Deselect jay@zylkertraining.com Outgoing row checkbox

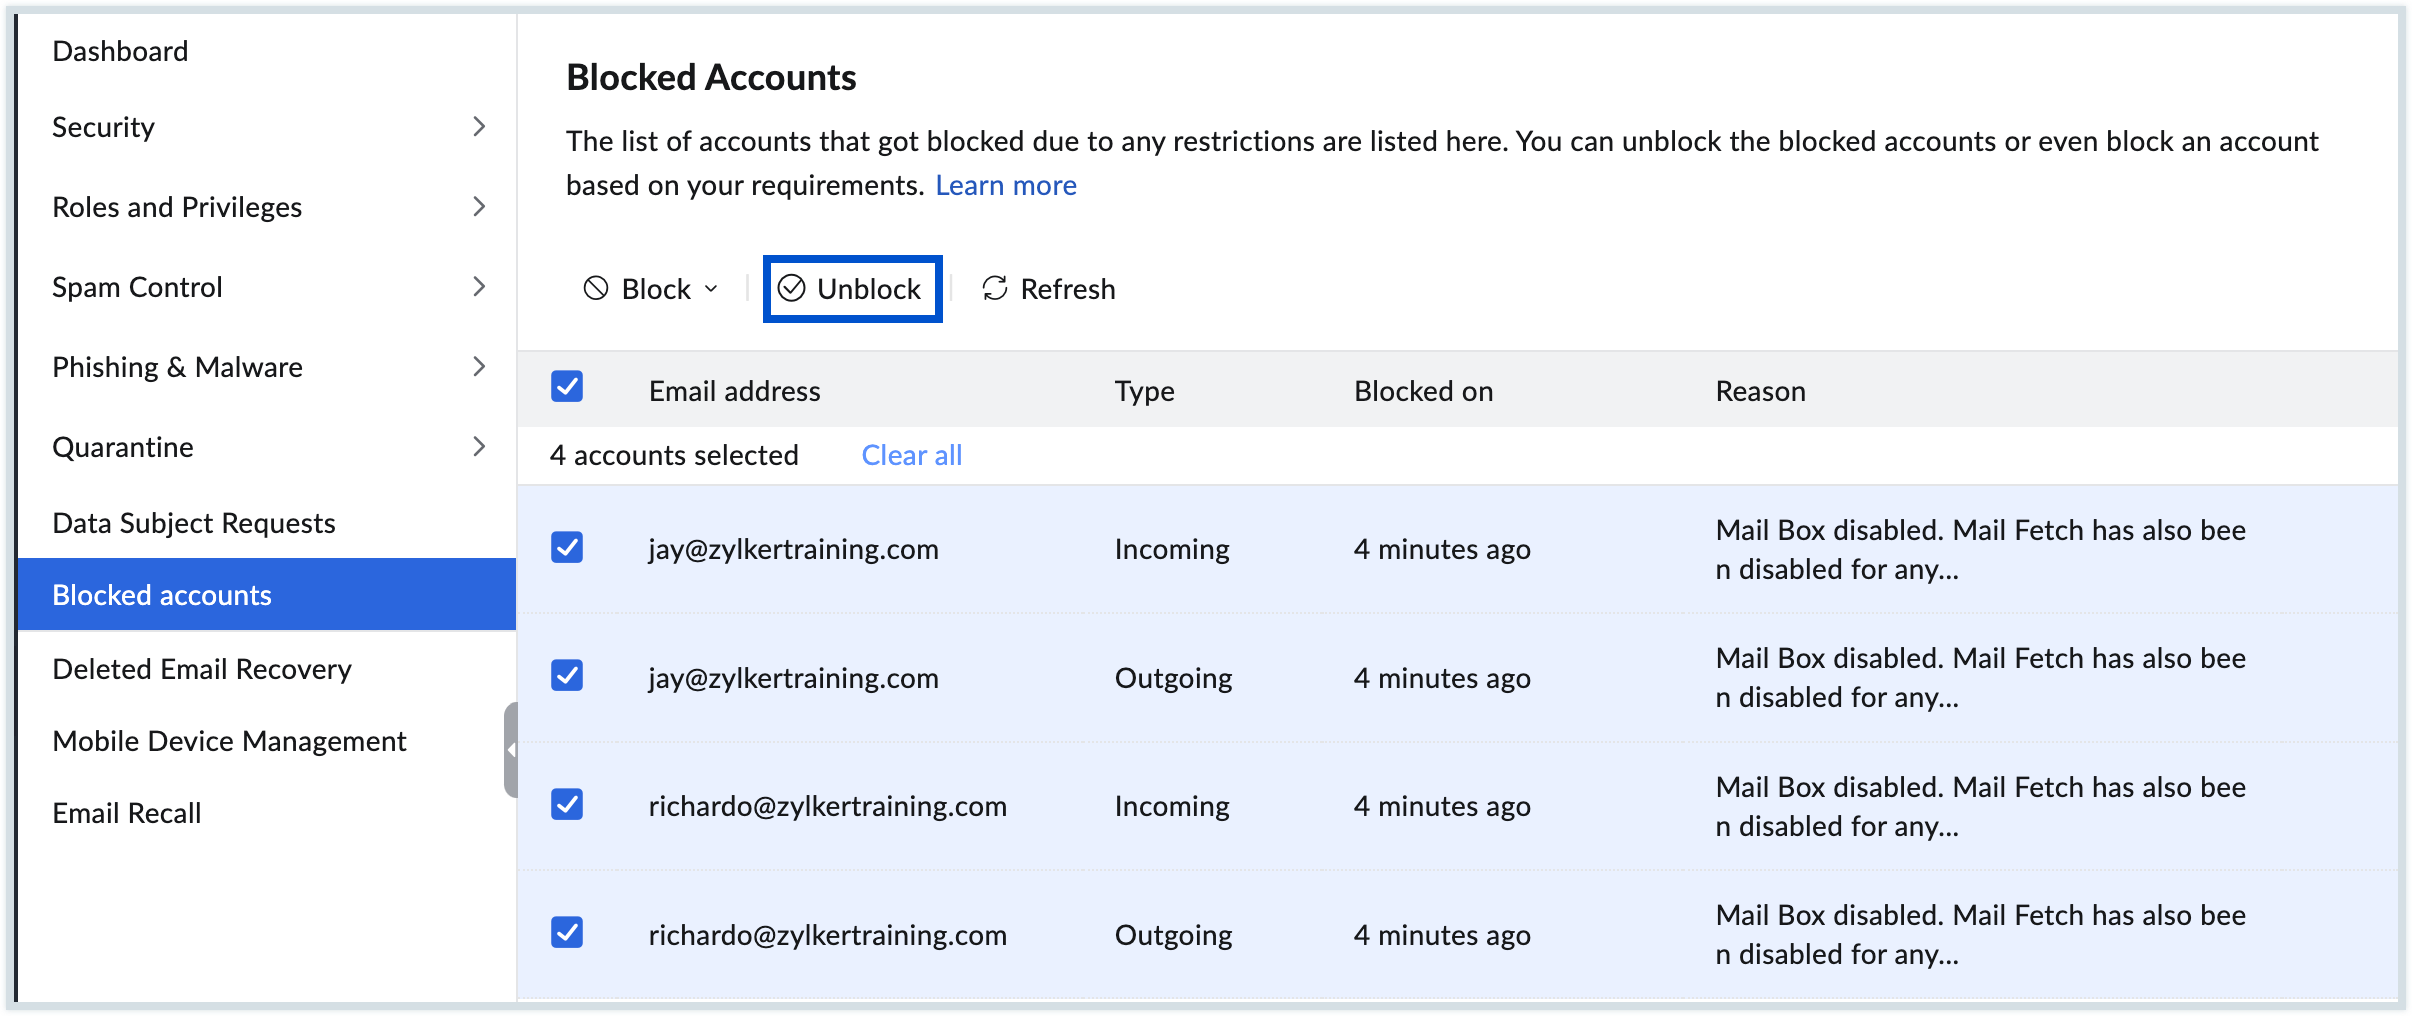tap(567, 676)
